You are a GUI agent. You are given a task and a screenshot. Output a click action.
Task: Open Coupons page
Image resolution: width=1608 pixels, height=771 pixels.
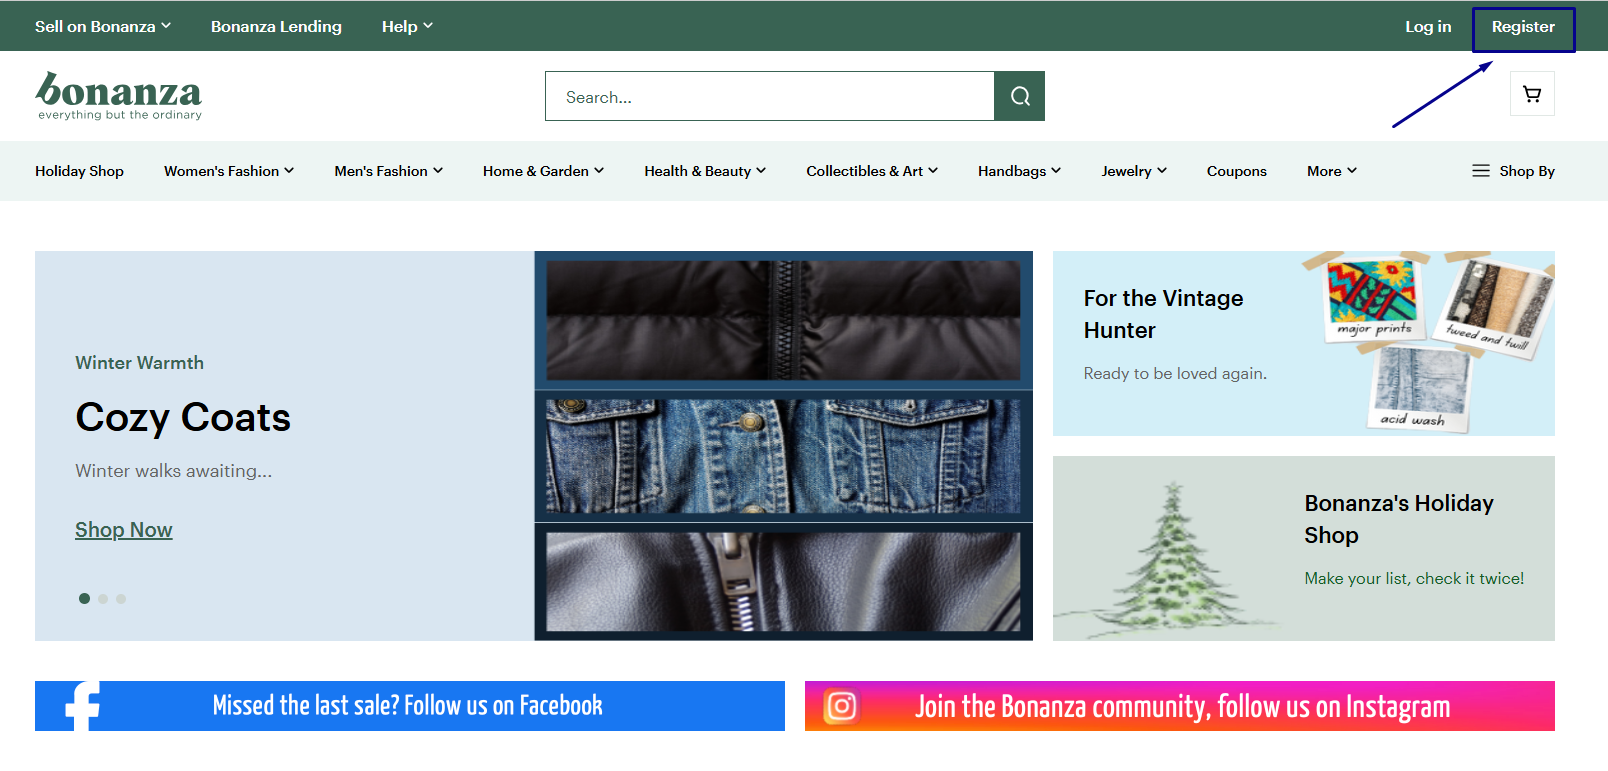coord(1236,171)
